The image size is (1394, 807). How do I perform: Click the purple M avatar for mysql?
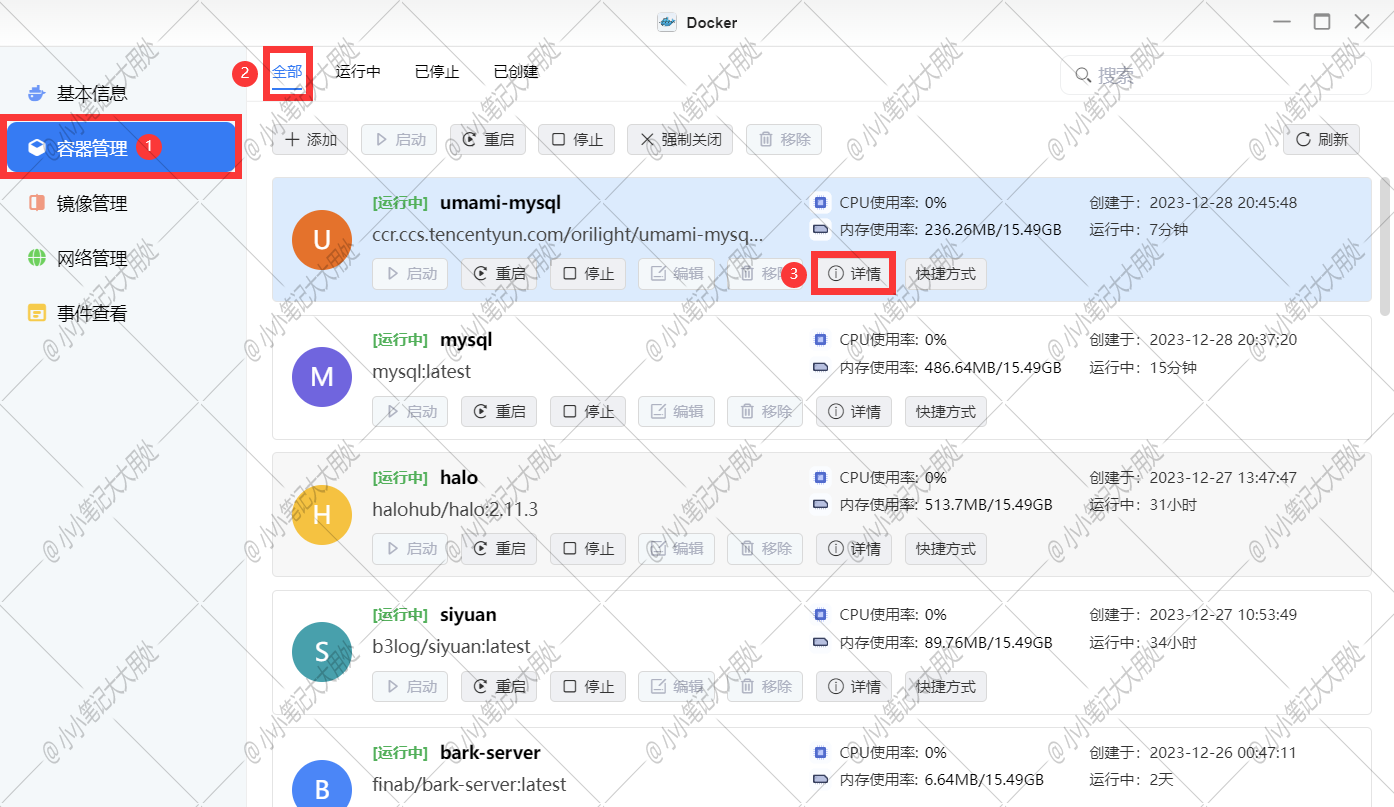tap(322, 377)
